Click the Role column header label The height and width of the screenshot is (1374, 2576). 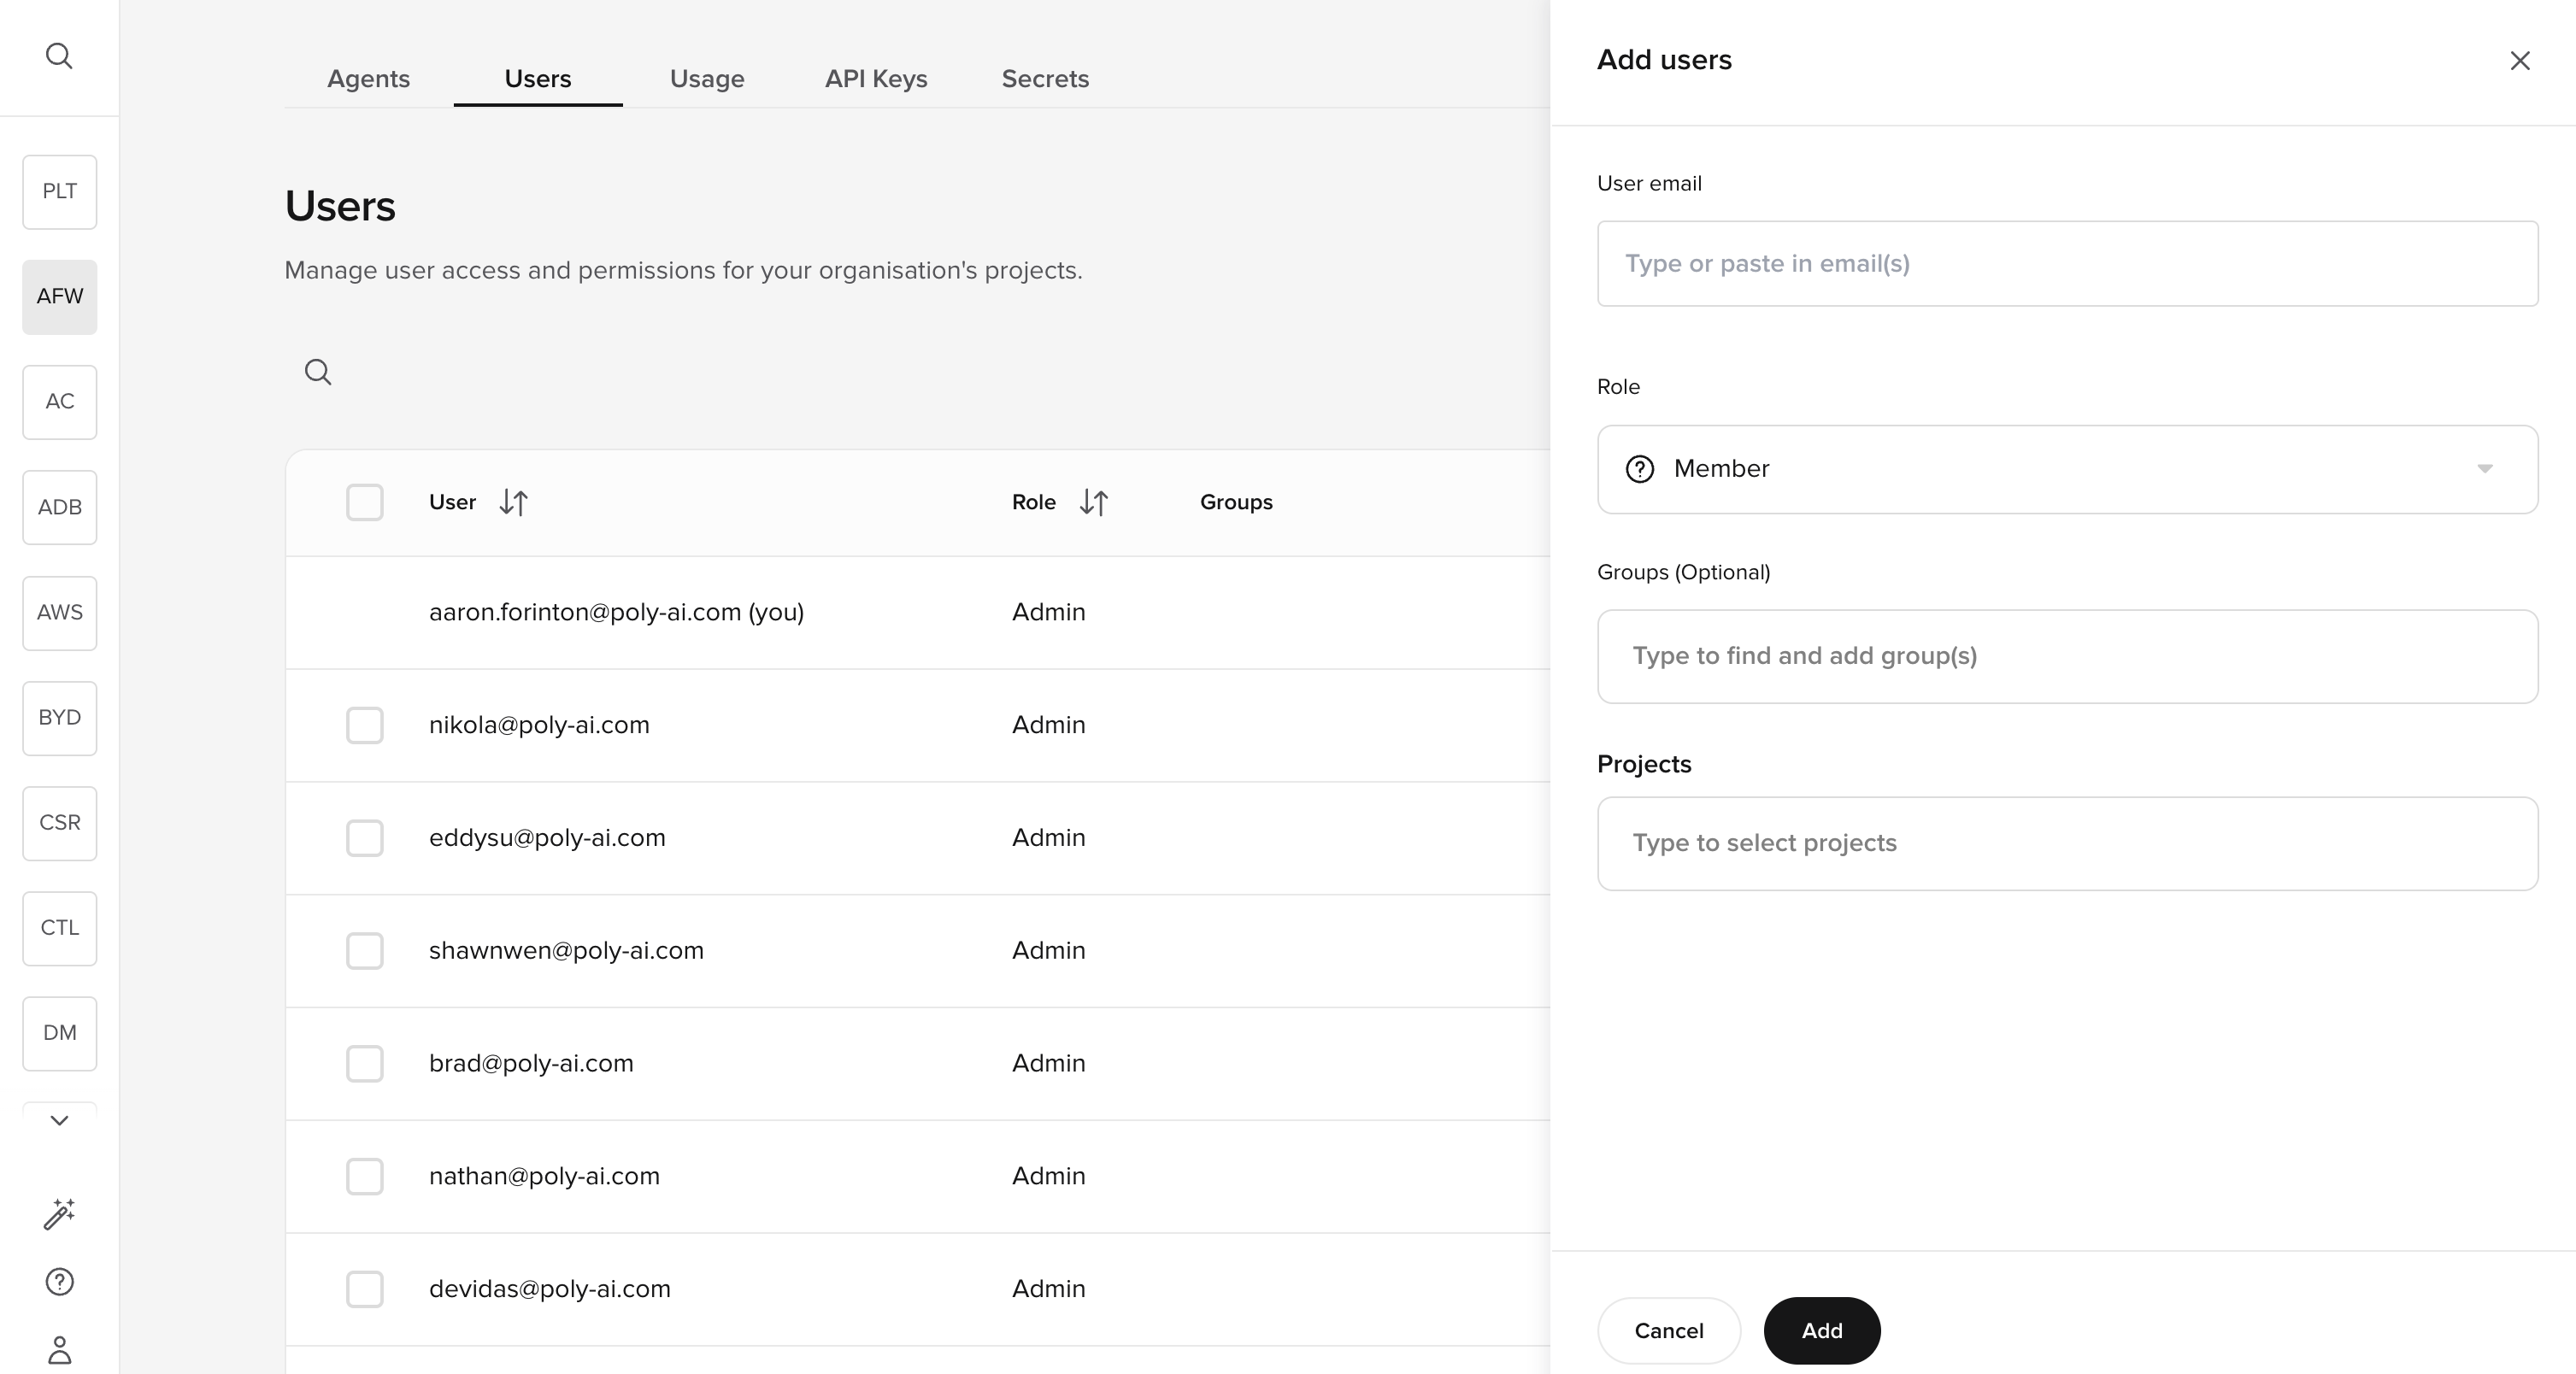point(1033,502)
